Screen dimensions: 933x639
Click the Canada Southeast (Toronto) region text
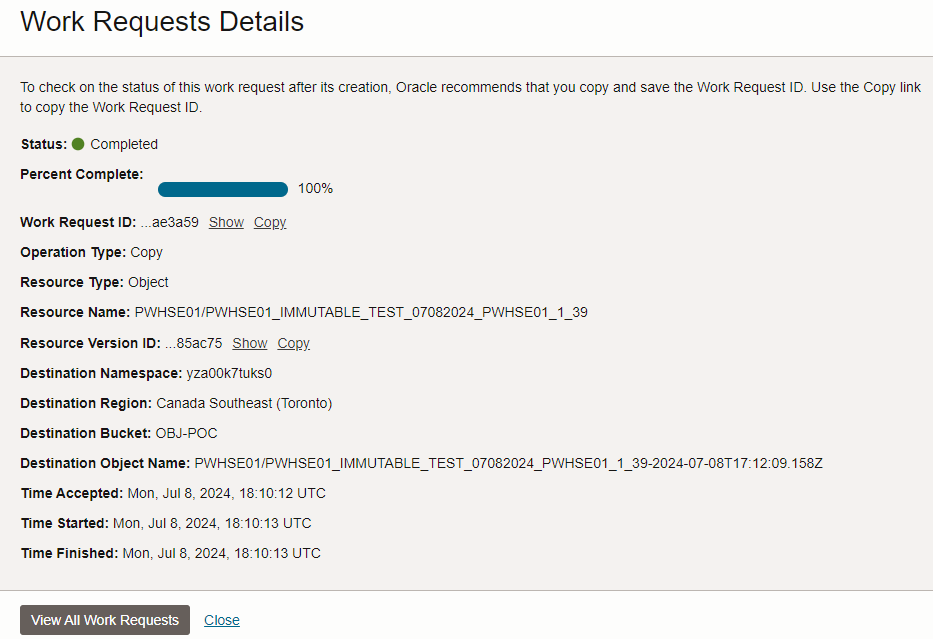click(244, 403)
